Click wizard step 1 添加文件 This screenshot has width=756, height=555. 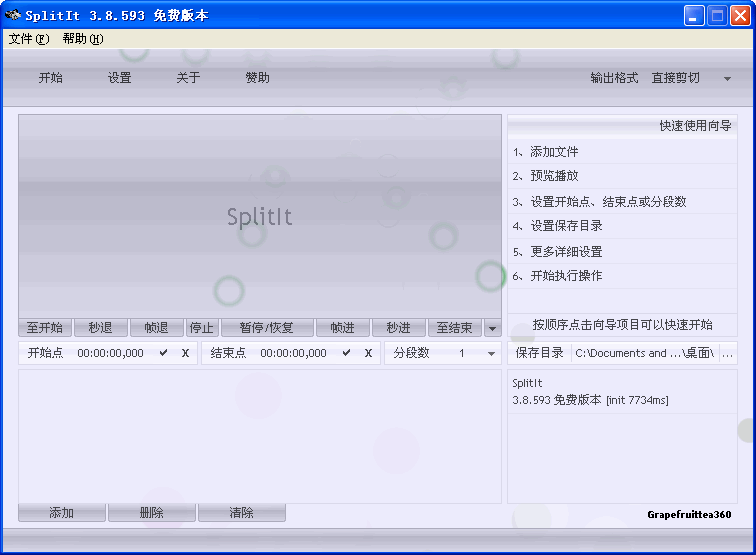pyautogui.click(x=622, y=152)
